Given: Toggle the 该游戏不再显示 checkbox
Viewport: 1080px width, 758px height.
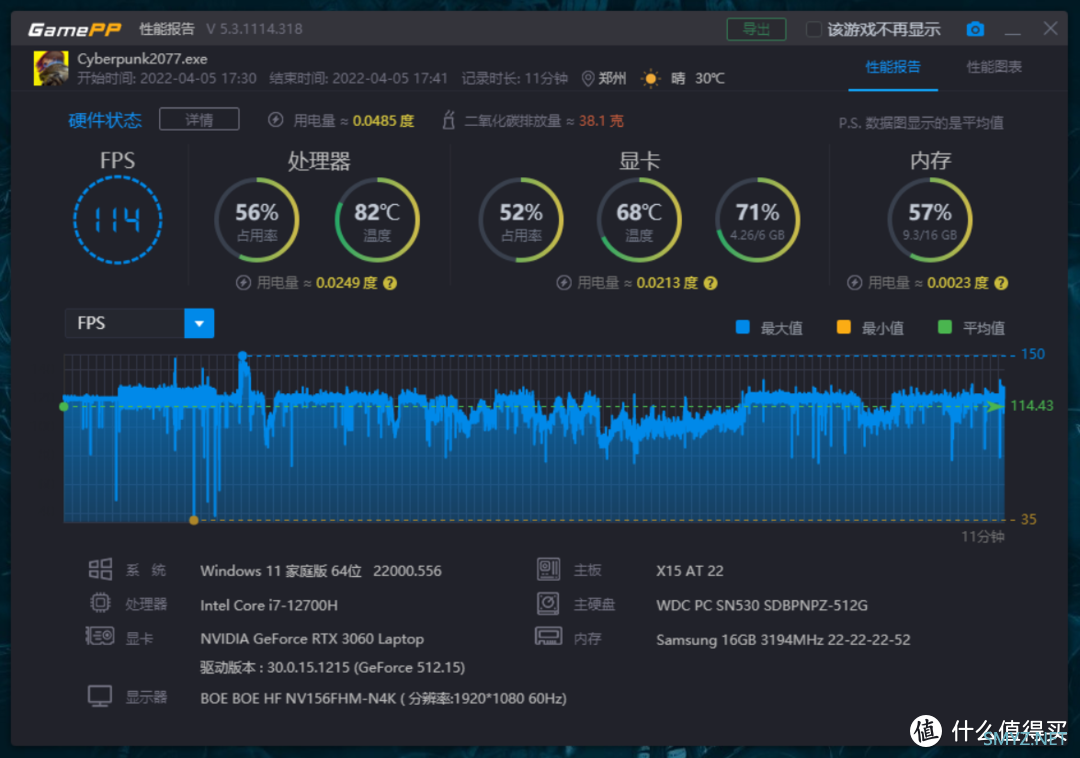Looking at the screenshot, I should (x=813, y=30).
